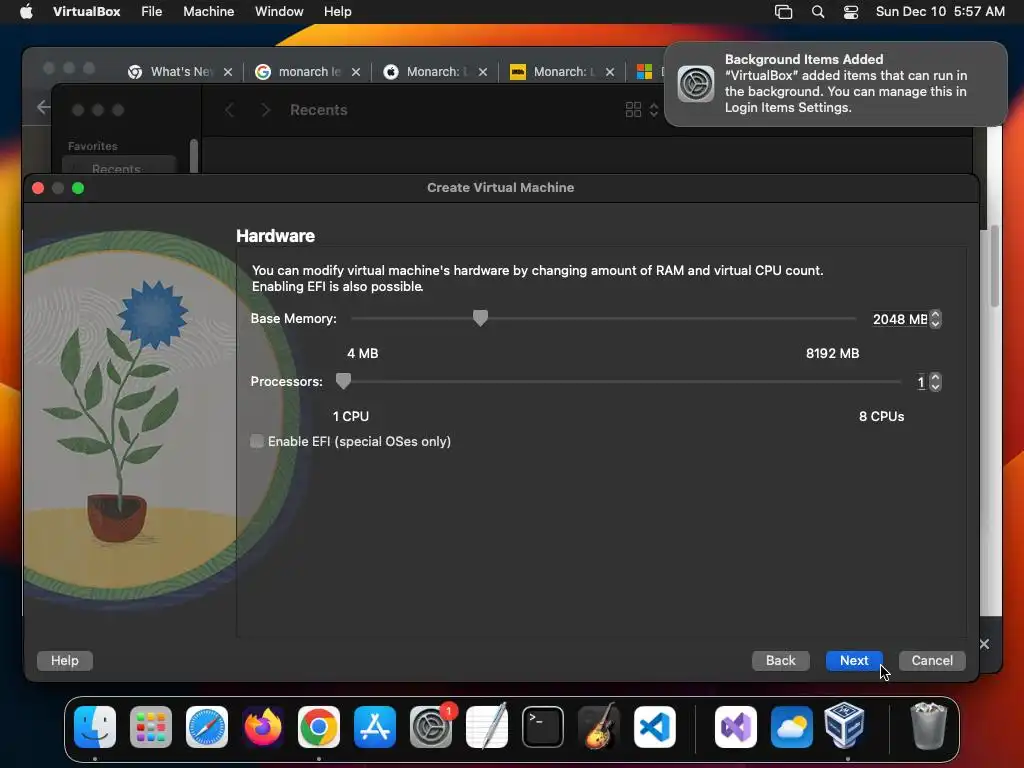Open the Apple menu
Viewport: 1024px width, 768px height.
tap(26, 11)
